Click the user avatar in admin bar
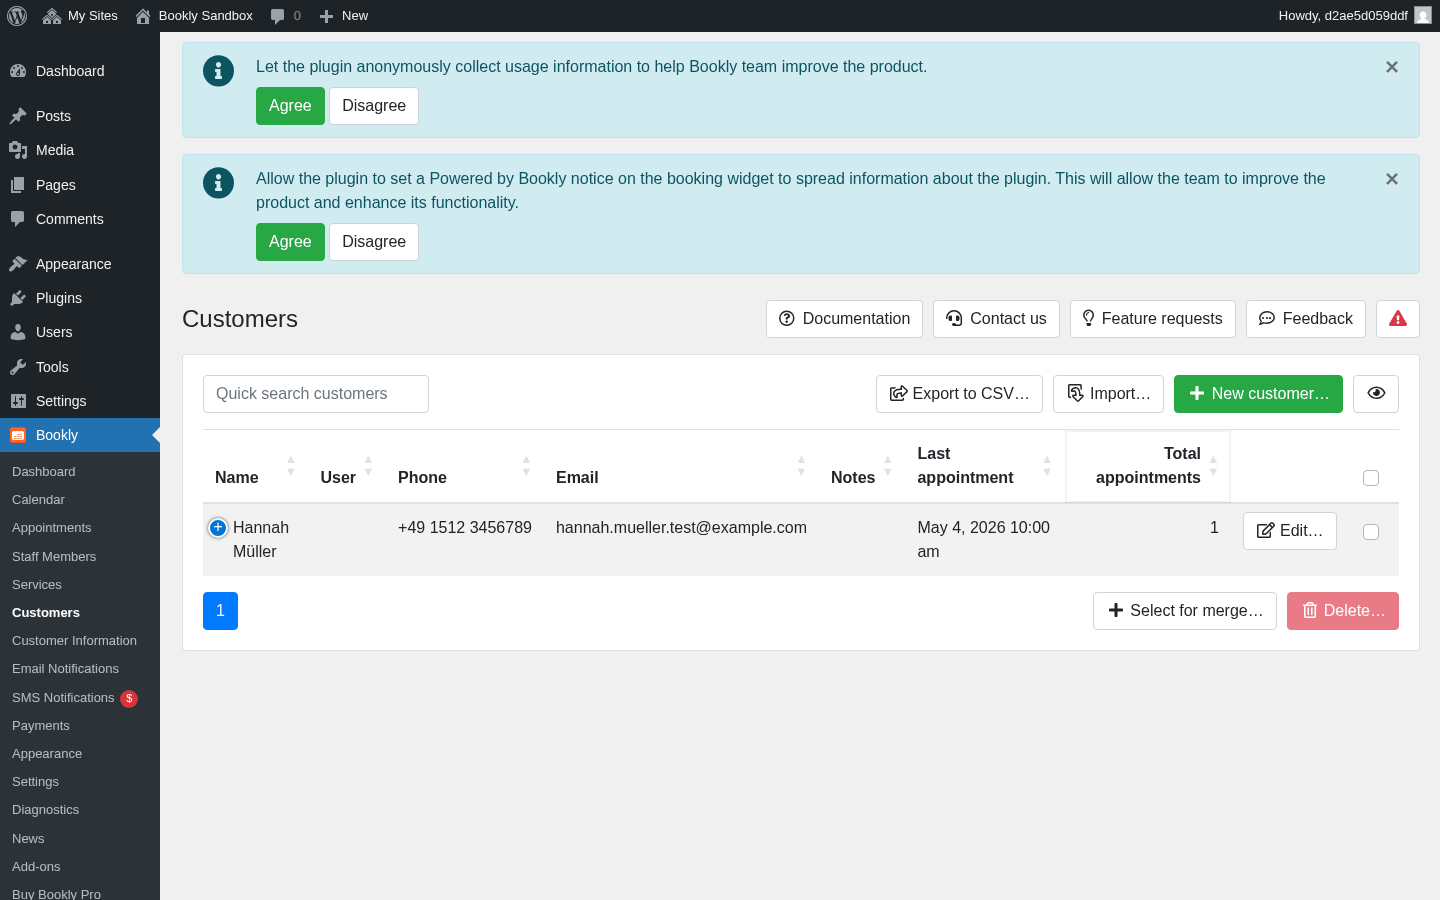This screenshot has width=1440, height=900. coord(1422,15)
